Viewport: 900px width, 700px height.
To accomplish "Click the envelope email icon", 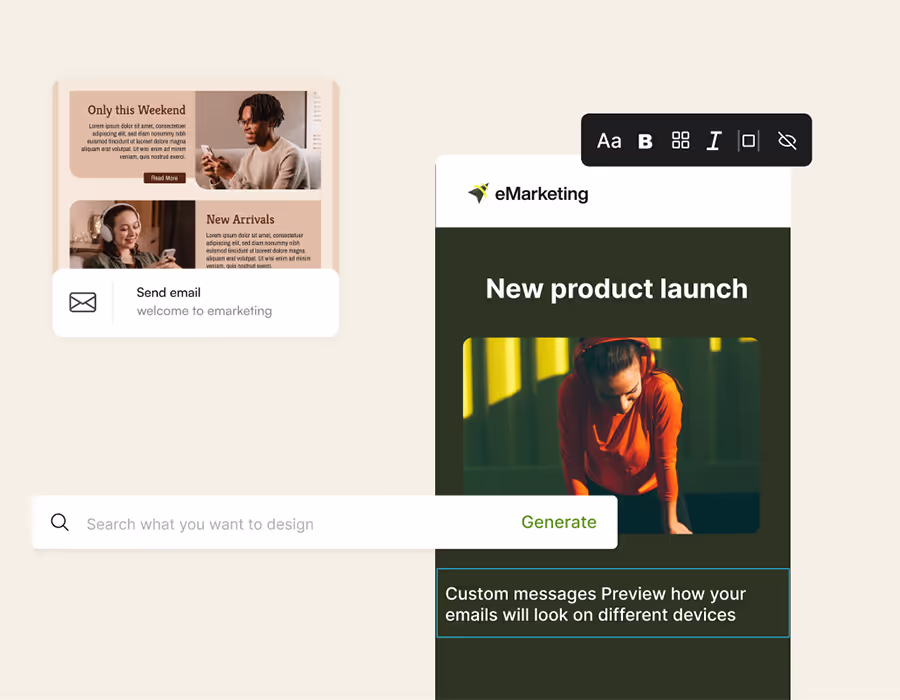I will pyautogui.click(x=83, y=302).
